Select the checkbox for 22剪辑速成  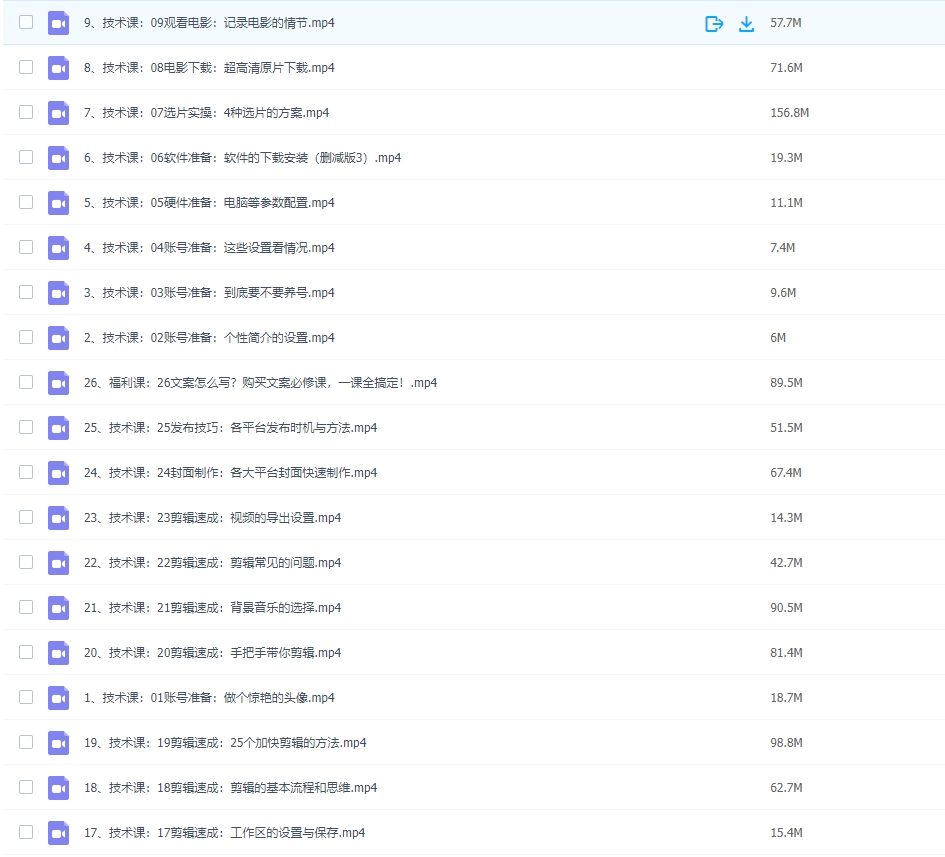[x=26, y=562]
